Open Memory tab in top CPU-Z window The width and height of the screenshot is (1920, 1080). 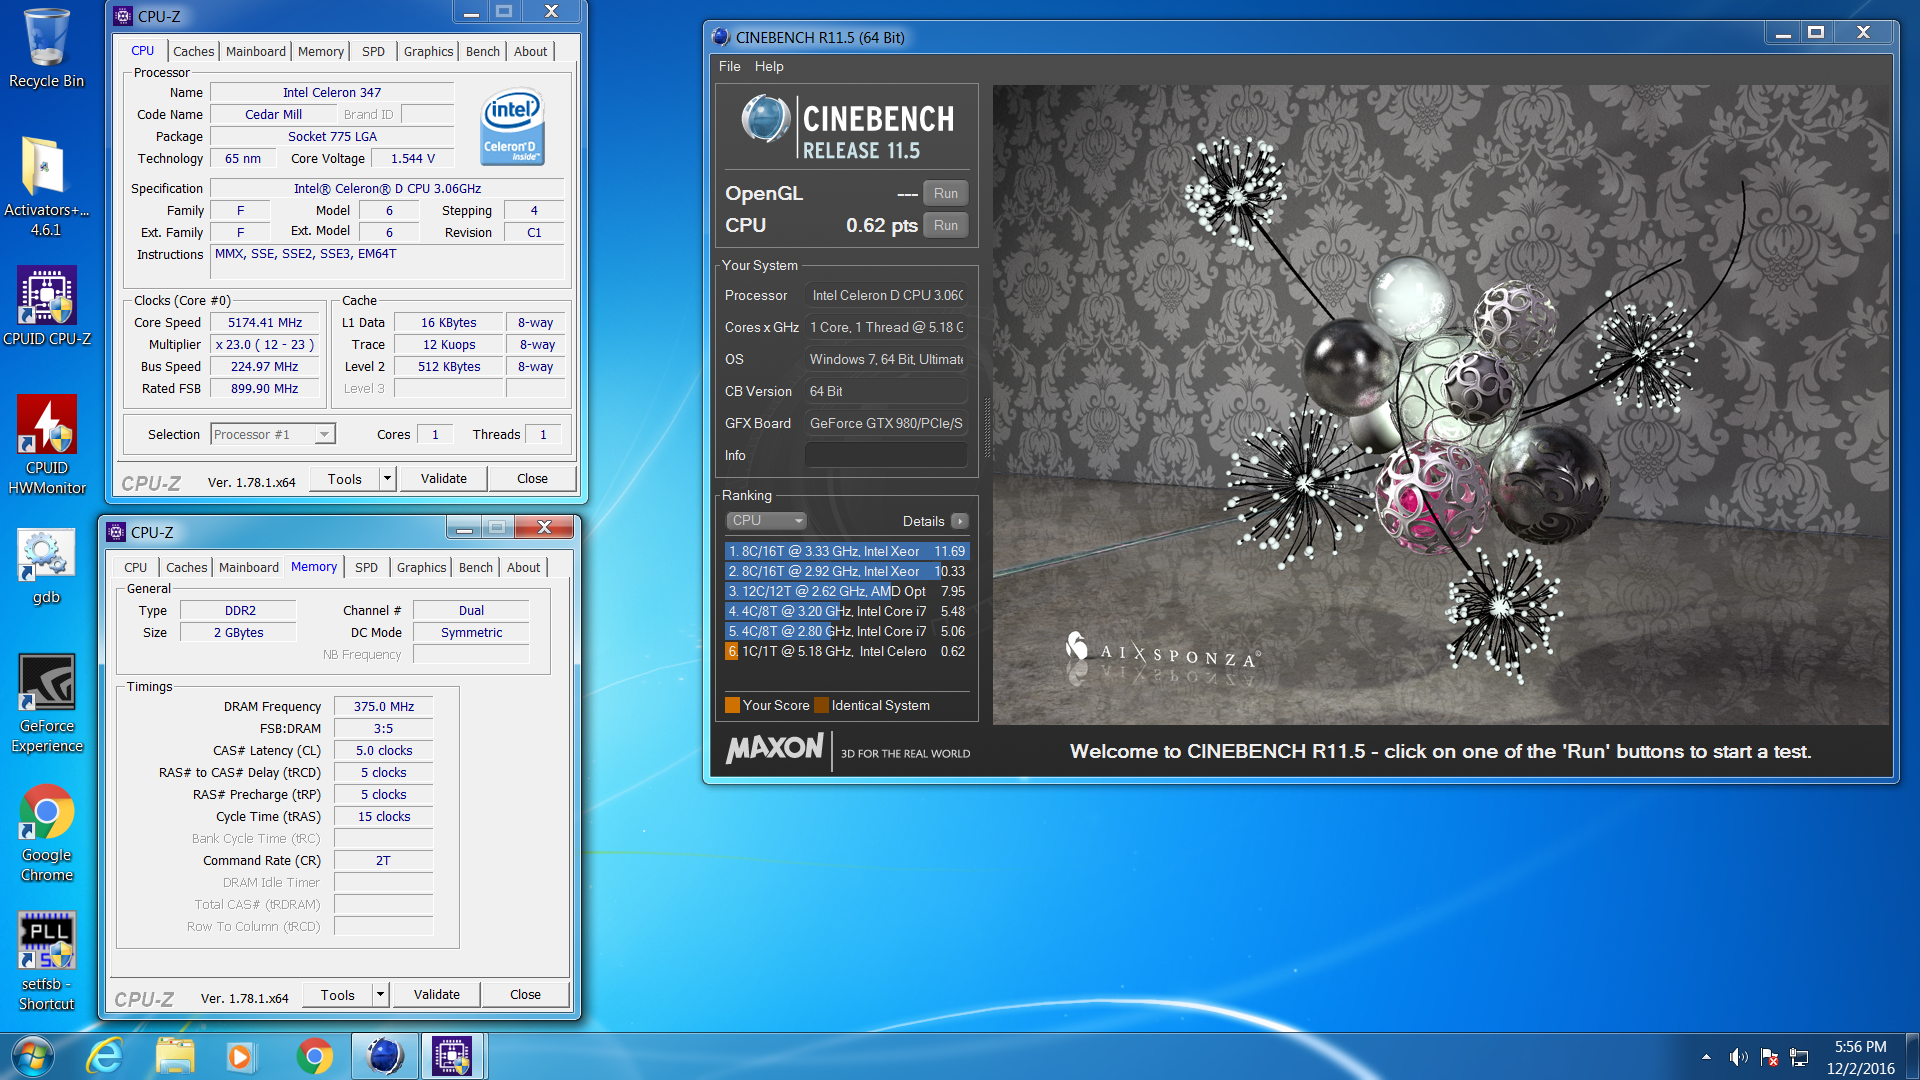(320, 51)
